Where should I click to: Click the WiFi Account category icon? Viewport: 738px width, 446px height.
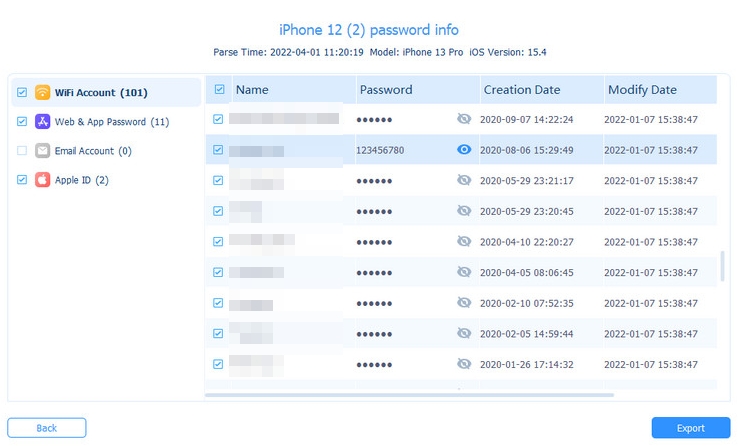[x=43, y=93]
